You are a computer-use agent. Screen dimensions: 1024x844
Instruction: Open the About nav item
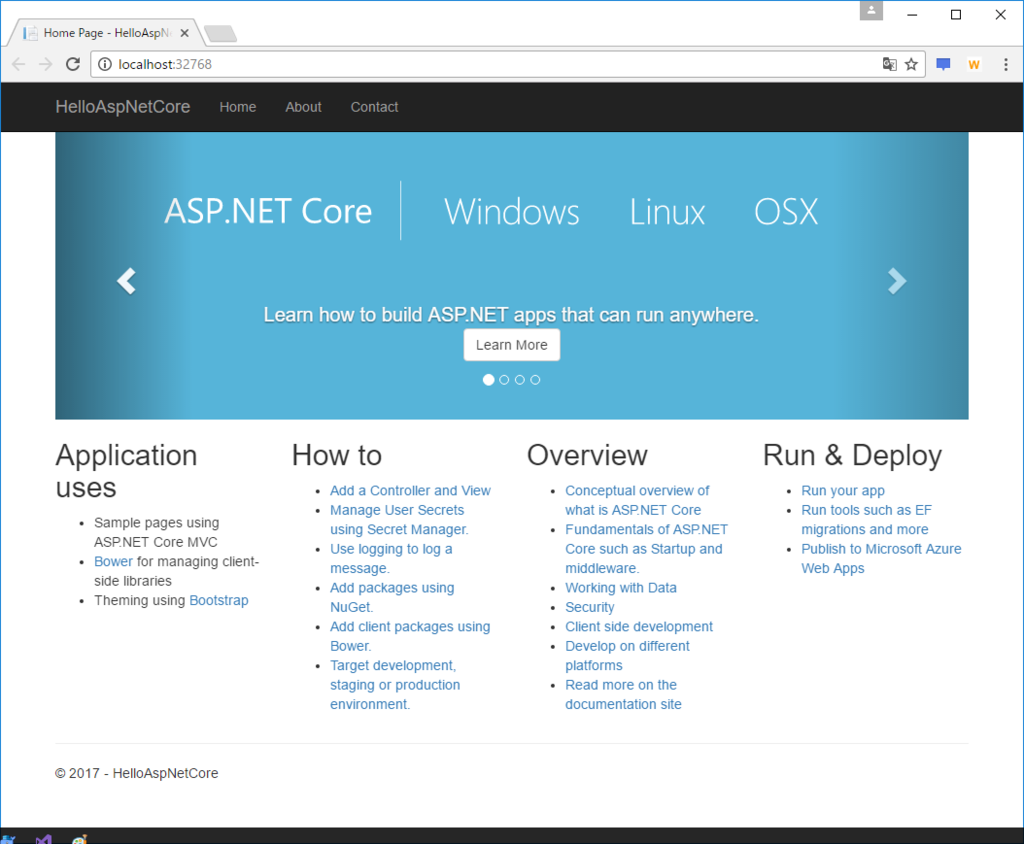coord(303,107)
